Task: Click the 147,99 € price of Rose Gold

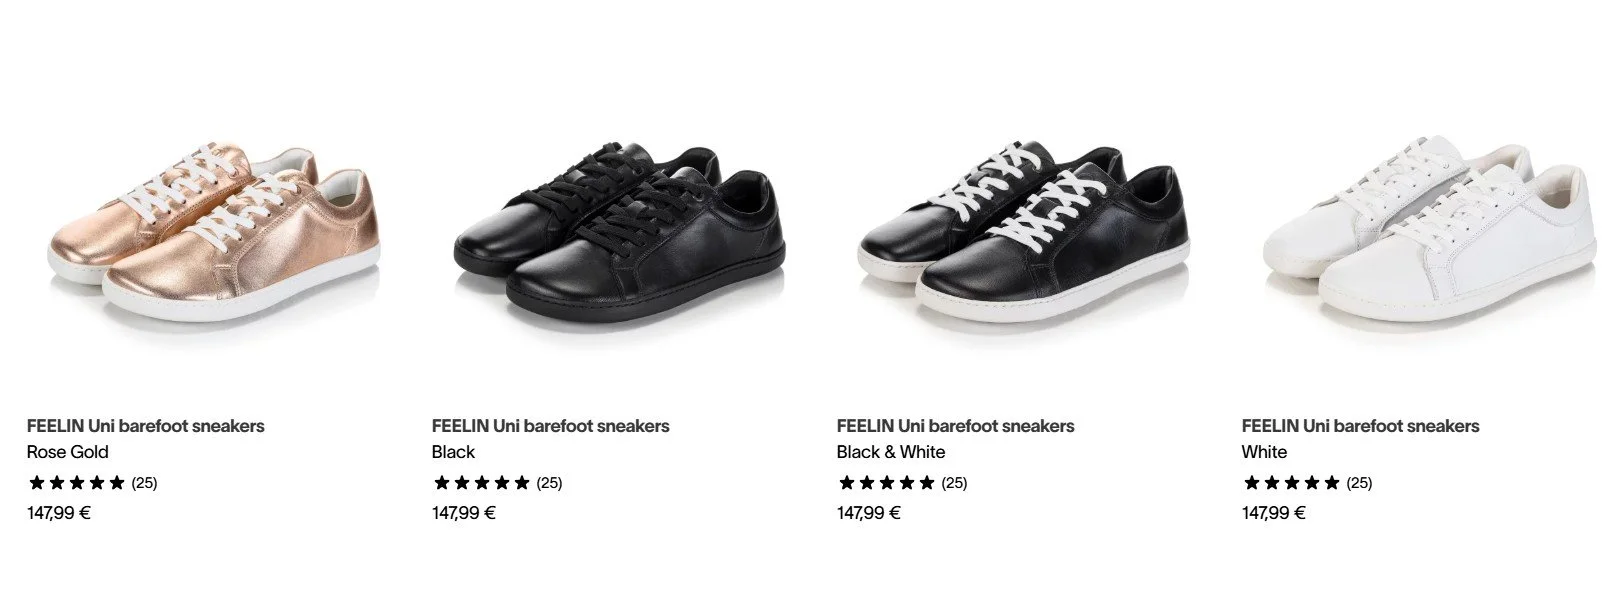Action: [x=59, y=514]
